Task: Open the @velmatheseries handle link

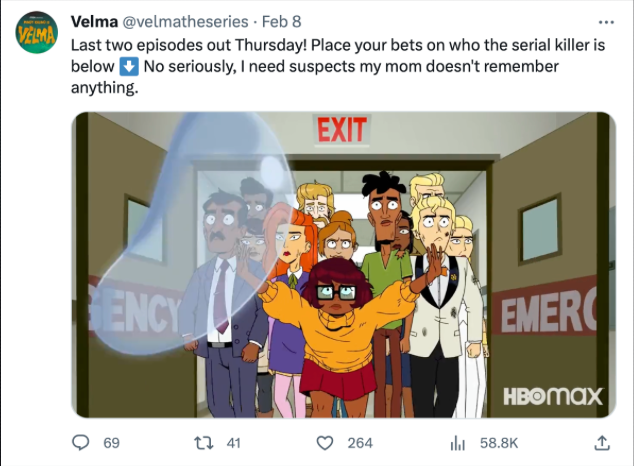Action: tap(185, 21)
